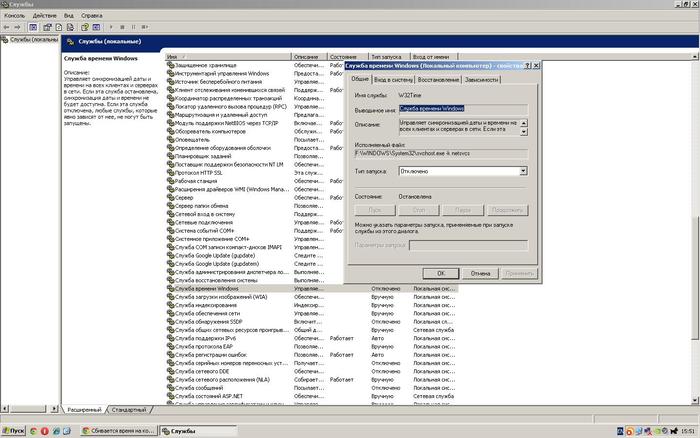700x438 pixels.
Task: Click the gear icon of 'Служба сетевого DDE' row
Action: coord(171,371)
